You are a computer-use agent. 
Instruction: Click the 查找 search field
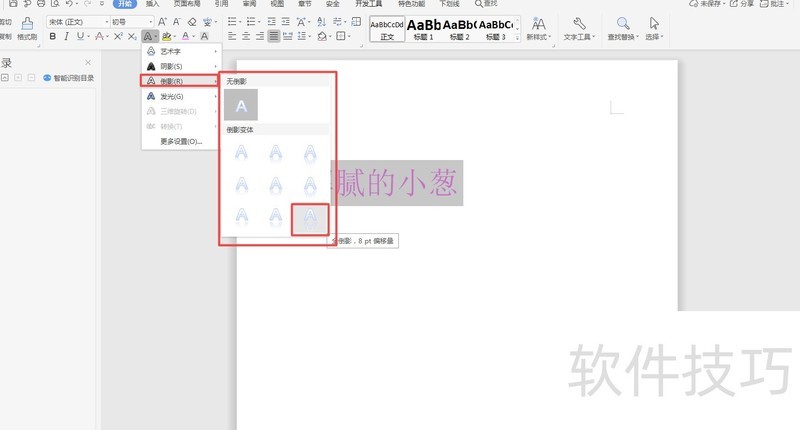(x=486, y=4)
